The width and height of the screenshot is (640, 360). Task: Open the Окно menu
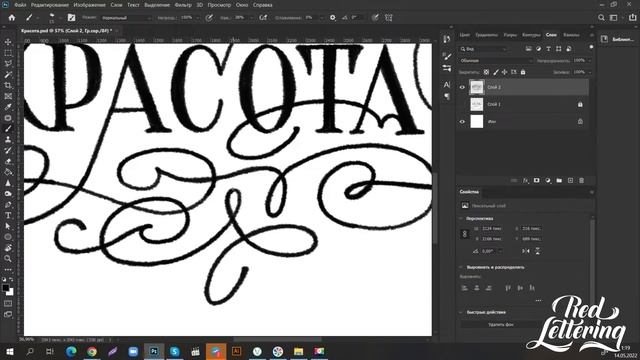point(242,5)
